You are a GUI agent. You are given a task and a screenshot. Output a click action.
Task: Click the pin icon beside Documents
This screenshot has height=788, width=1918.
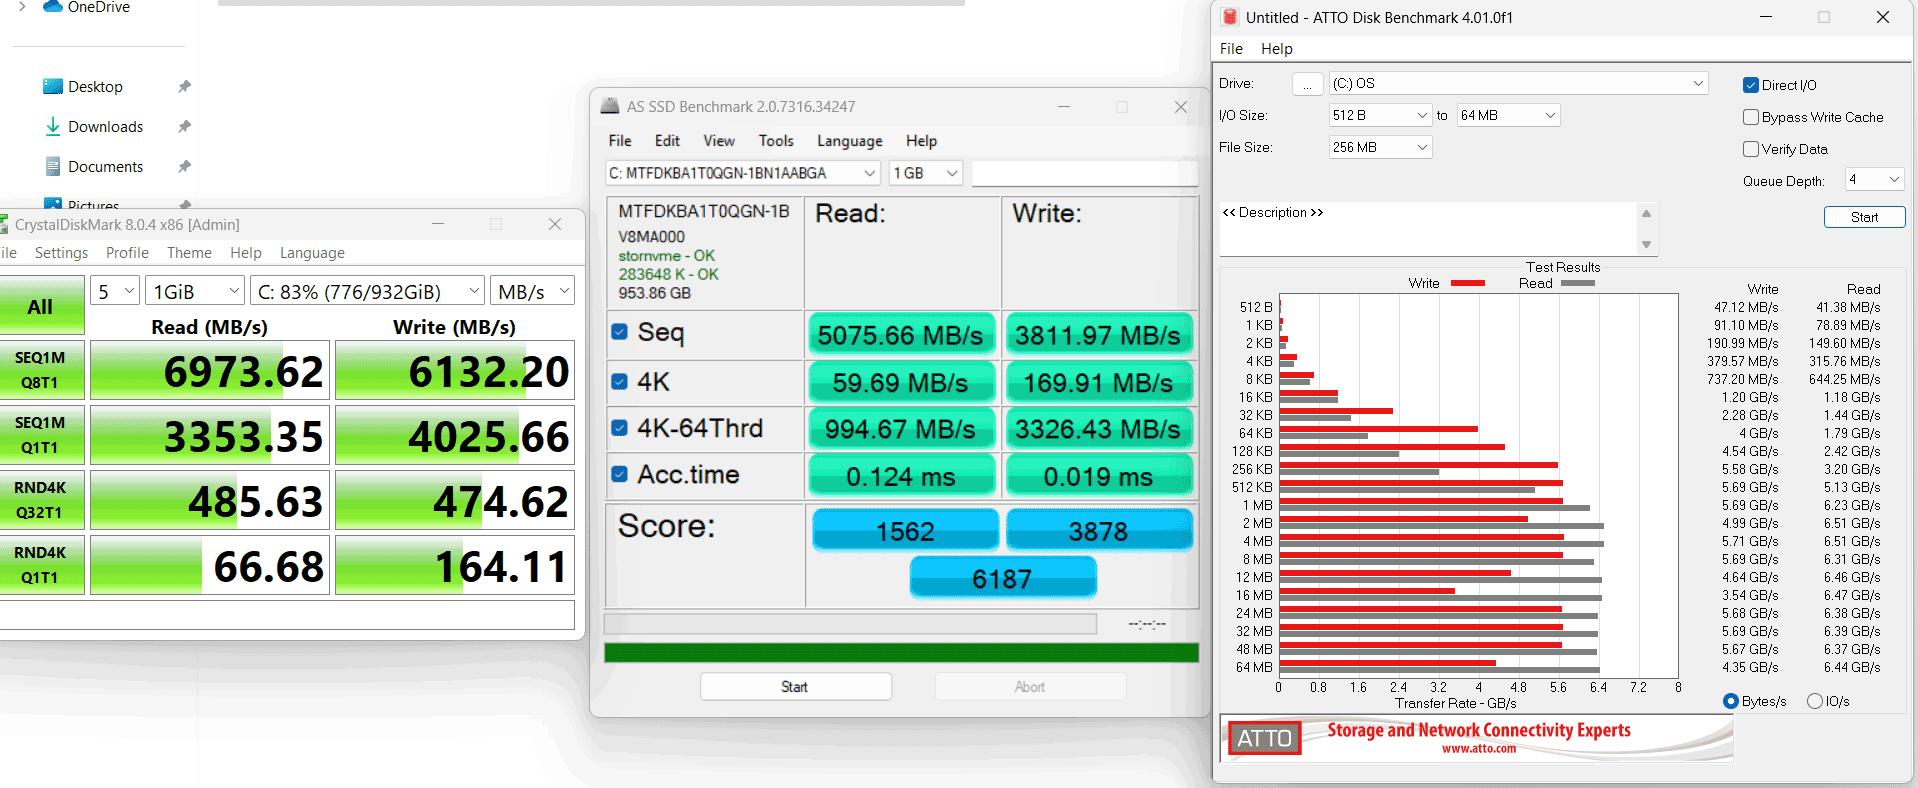pyautogui.click(x=184, y=167)
